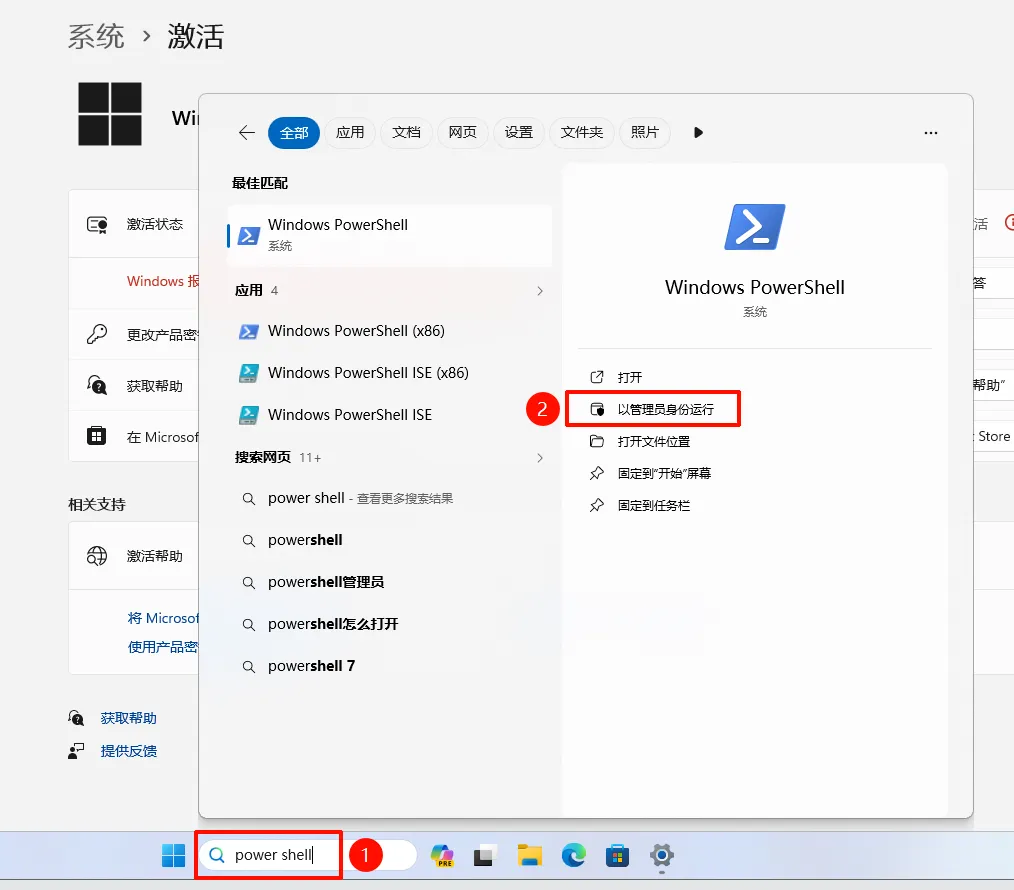Click the 激活帮助 globe icon
This screenshot has width=1014, height=890.
click(x=97, y=556)
